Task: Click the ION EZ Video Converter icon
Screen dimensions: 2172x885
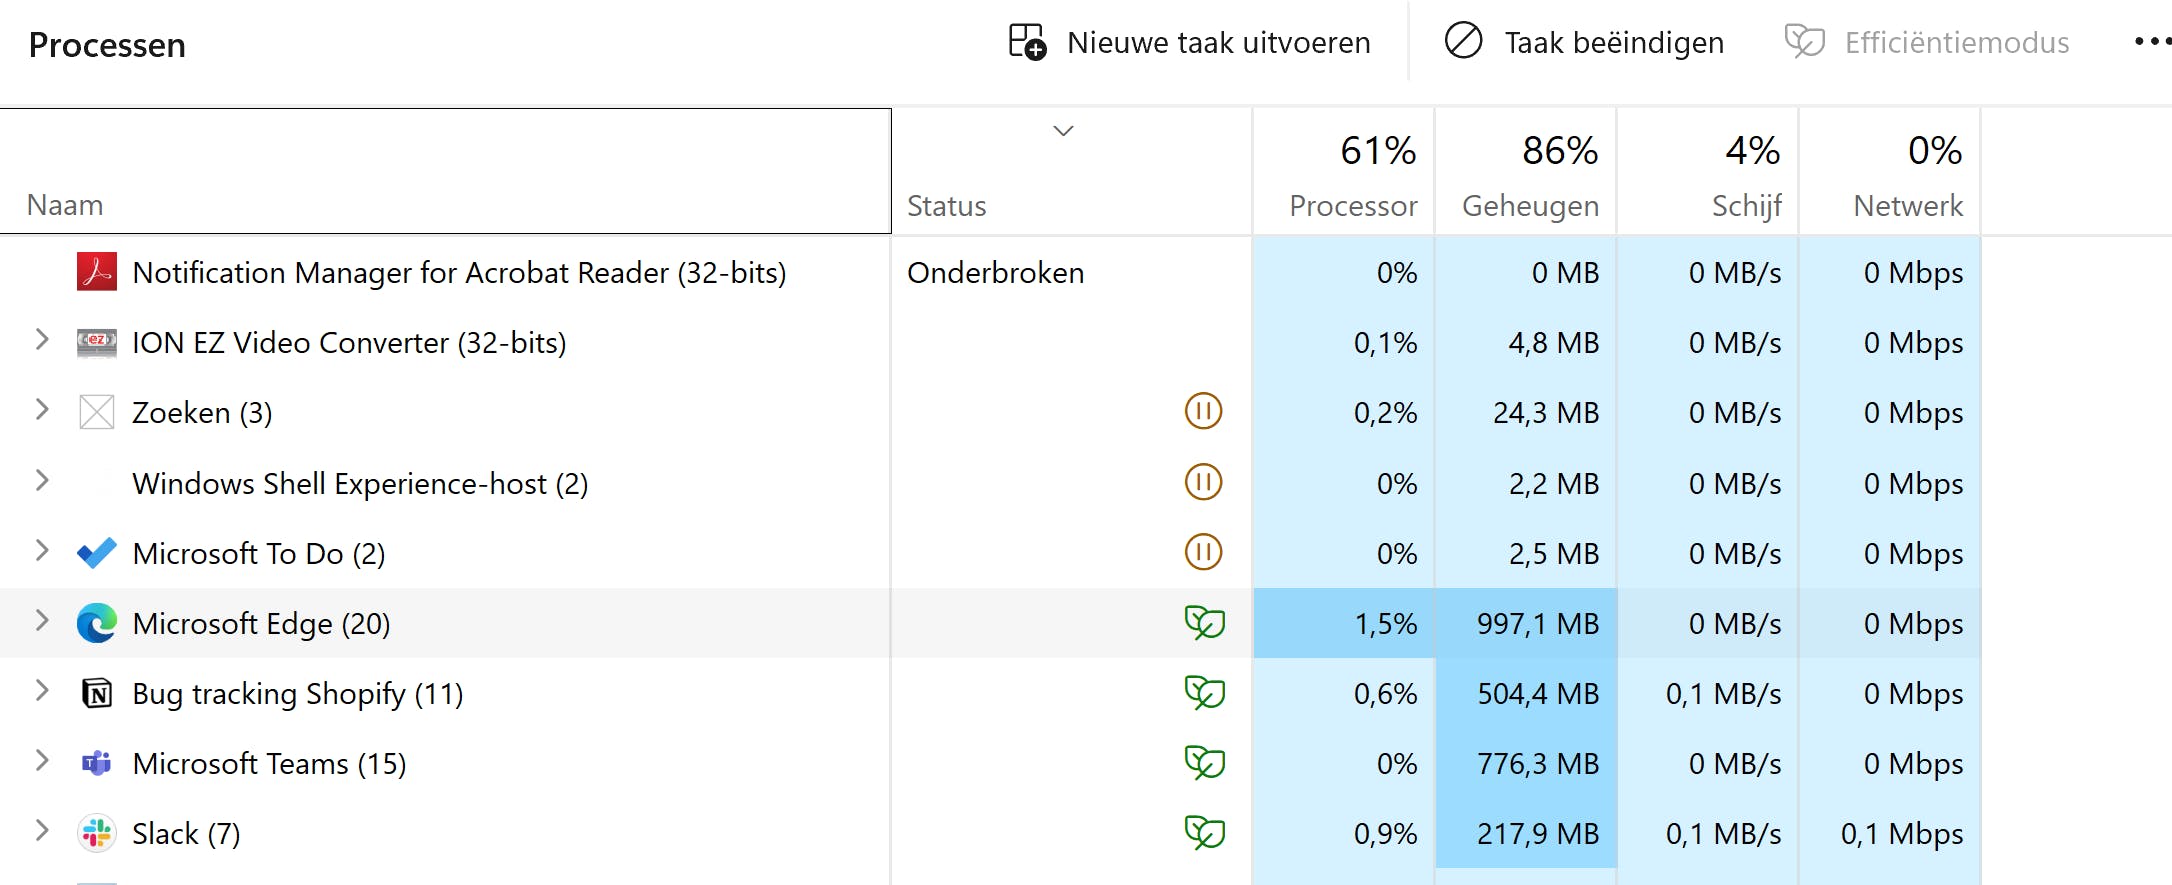Action: pyautogui.click(x=97, y=342)
